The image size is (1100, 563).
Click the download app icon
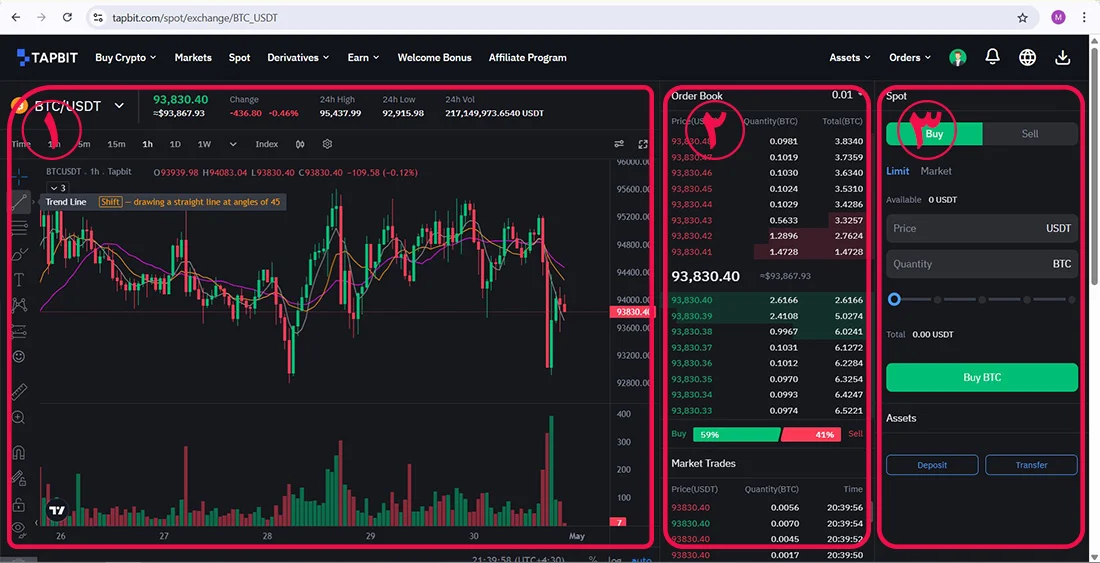pyautogui.click(x=1063, y=57)
